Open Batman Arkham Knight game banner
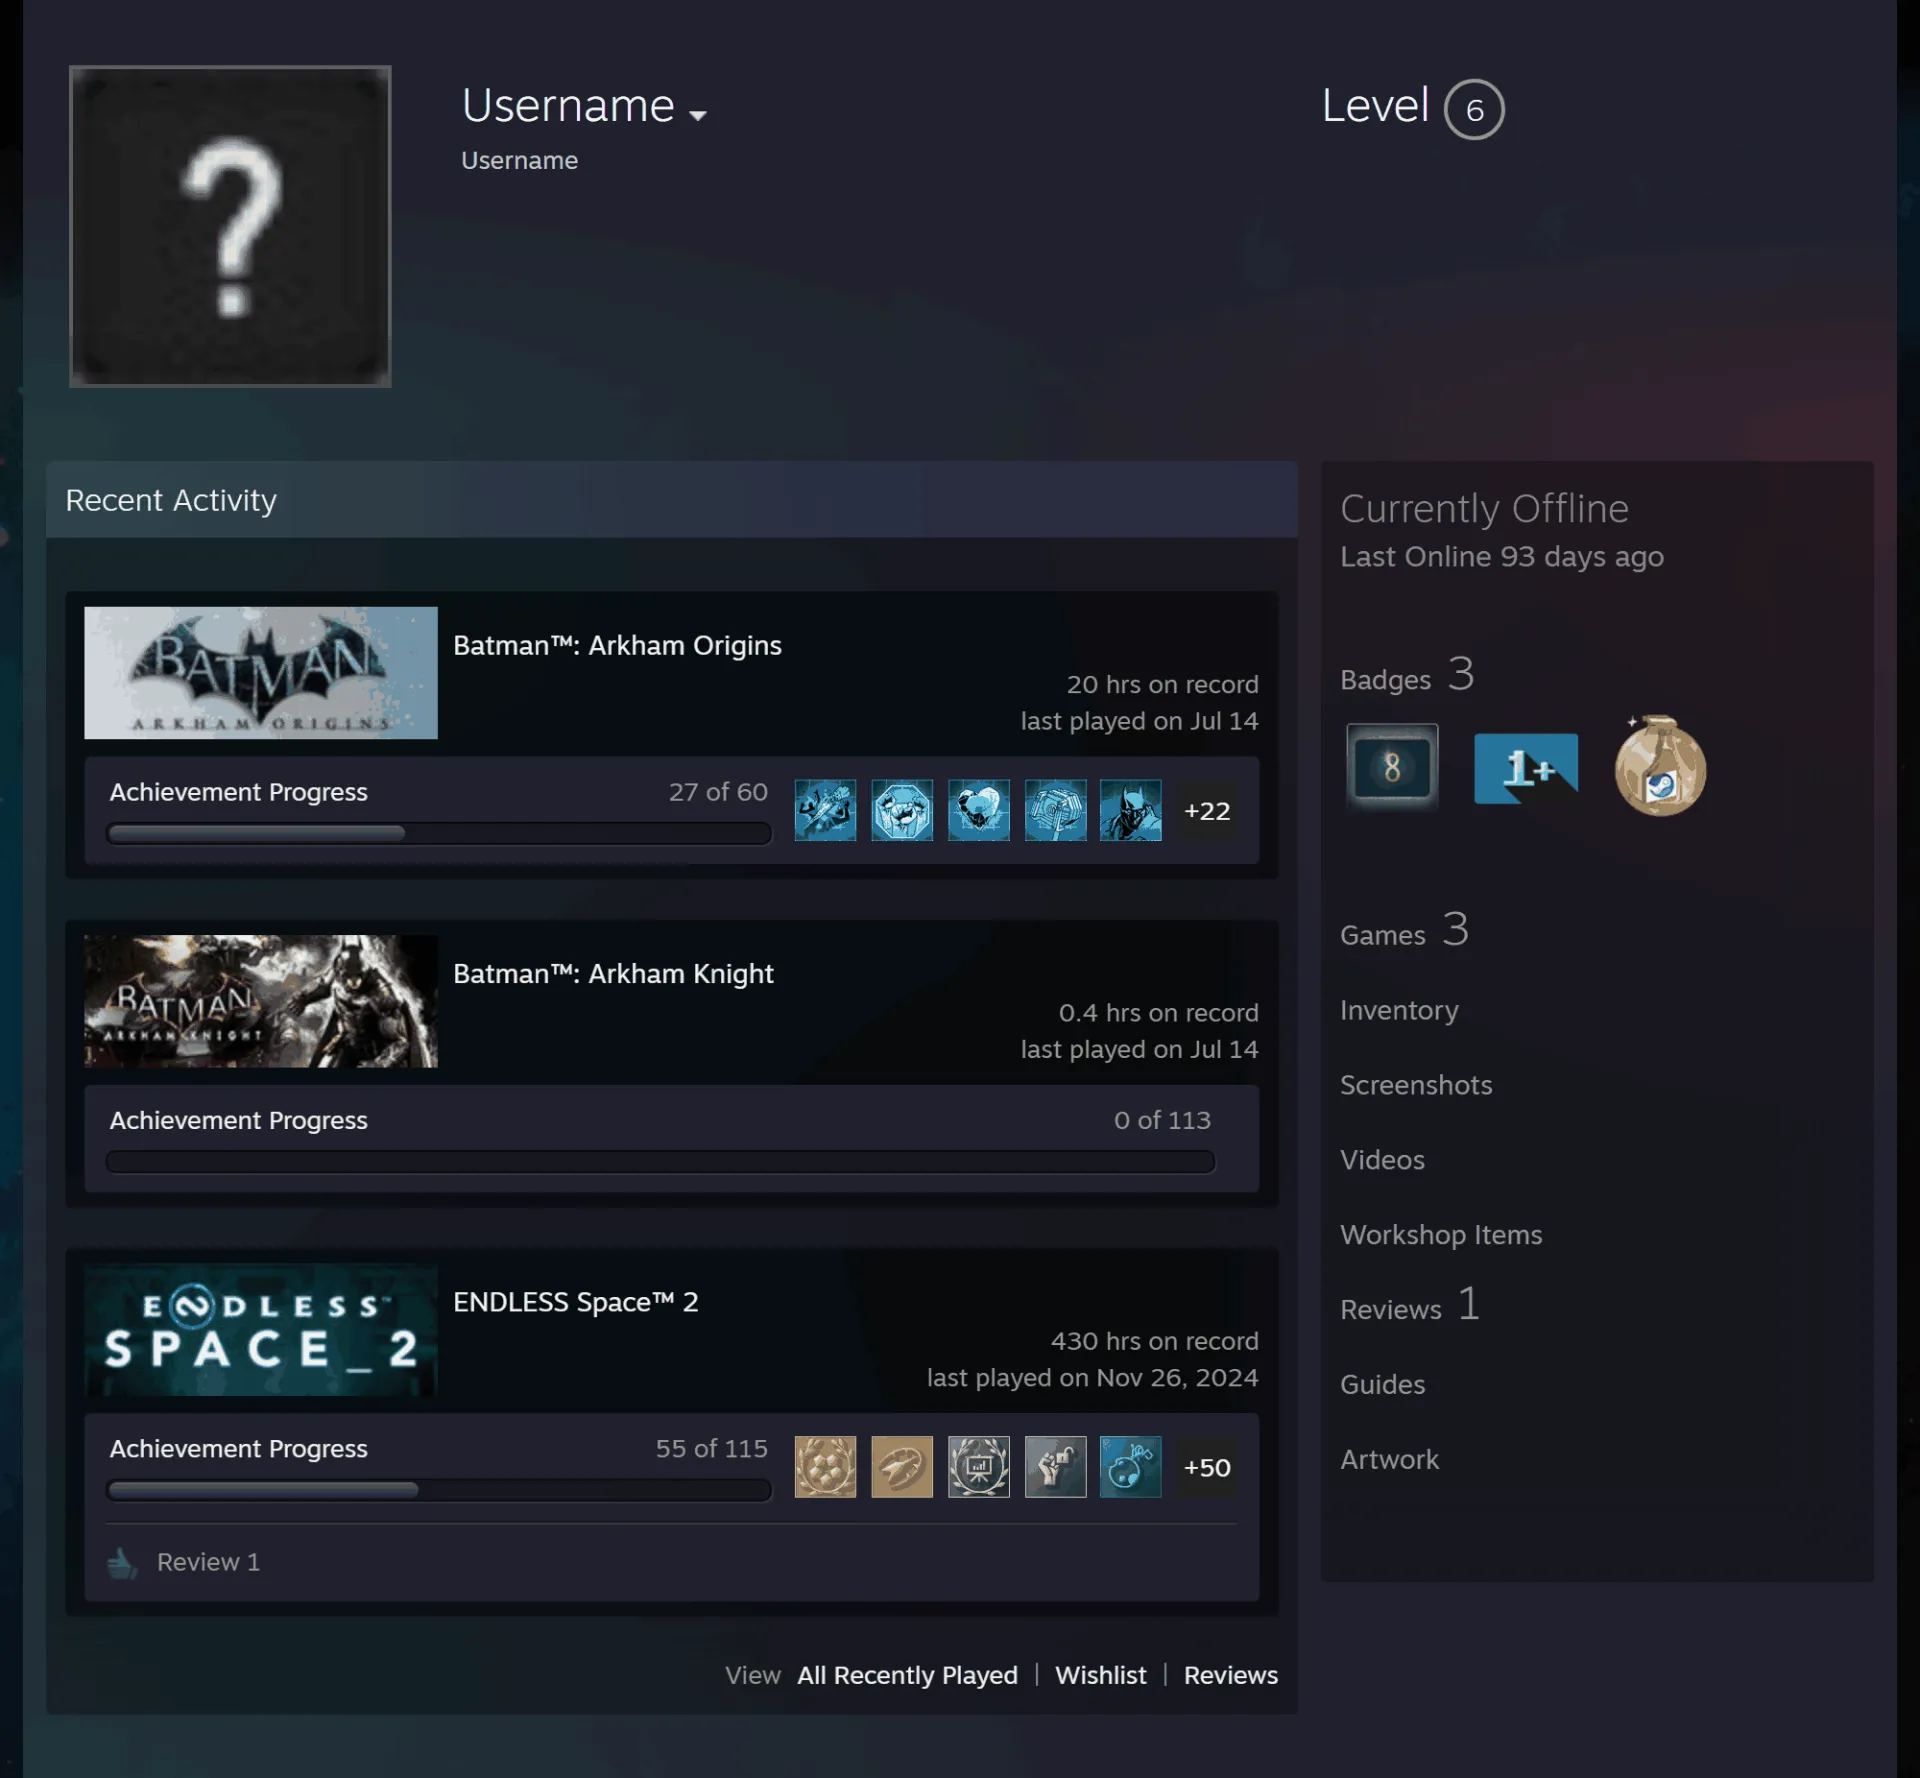The width and height of the screenshot is (1920, 1778). point(261,1001)
